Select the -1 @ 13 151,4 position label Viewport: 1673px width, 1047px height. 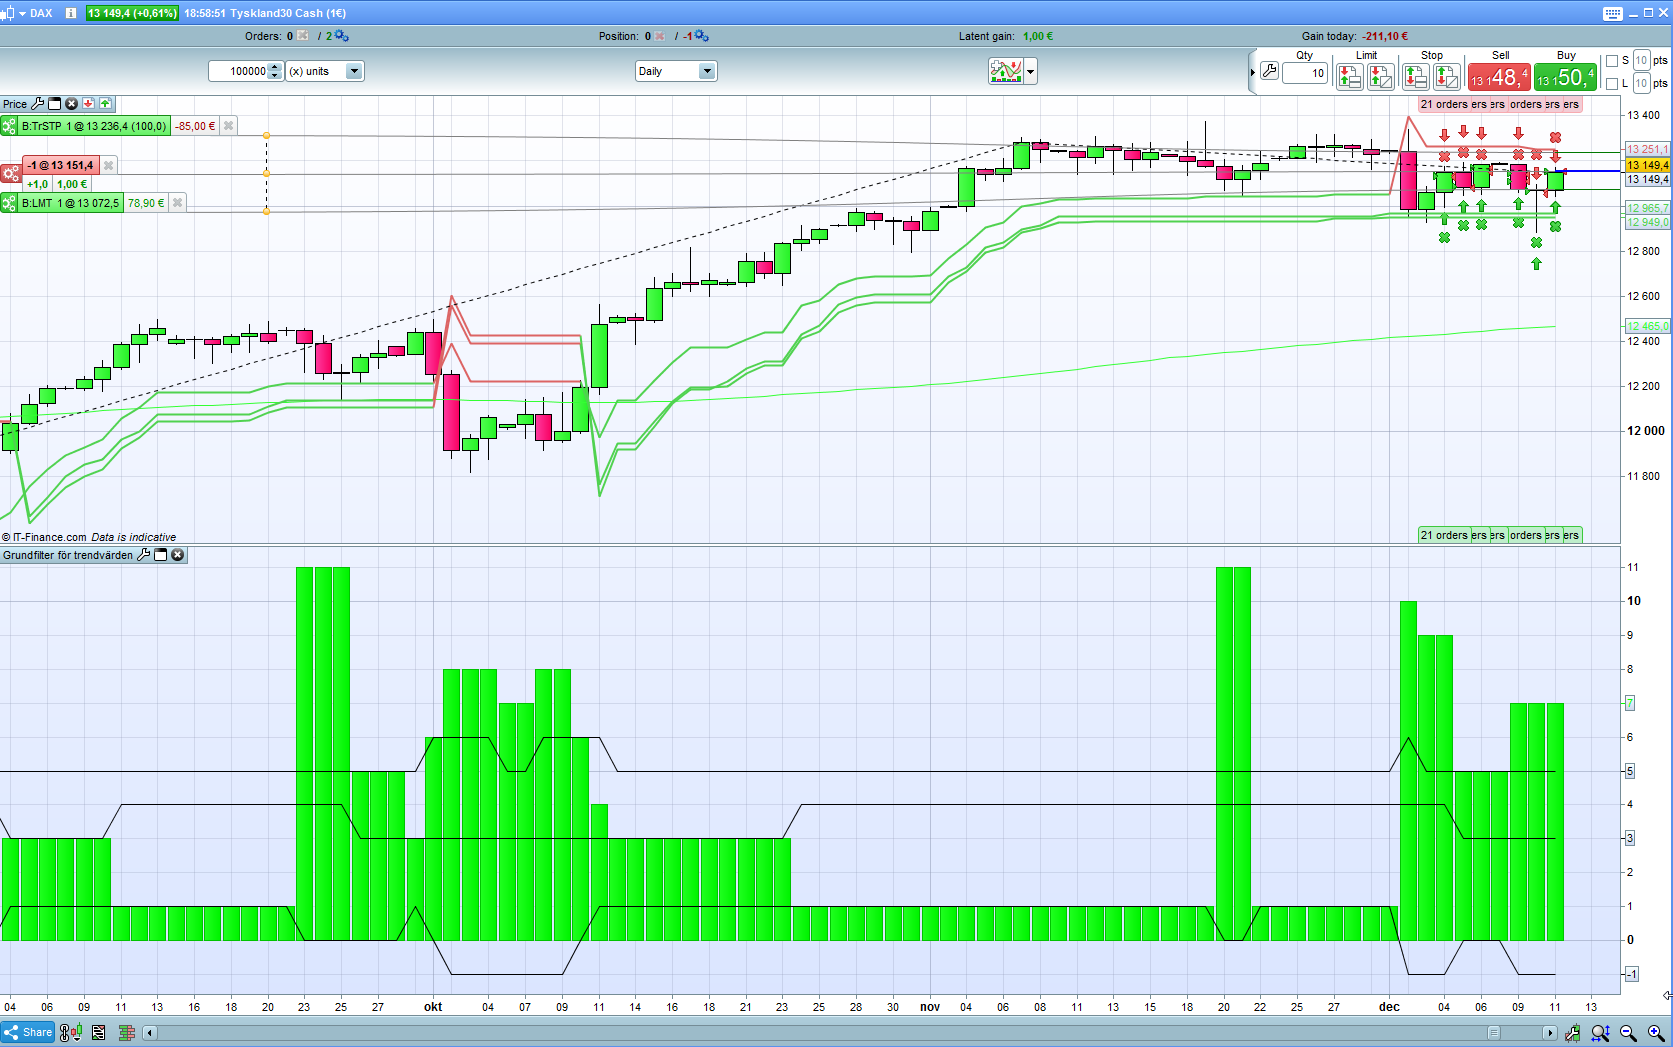(x=60, y=166)
